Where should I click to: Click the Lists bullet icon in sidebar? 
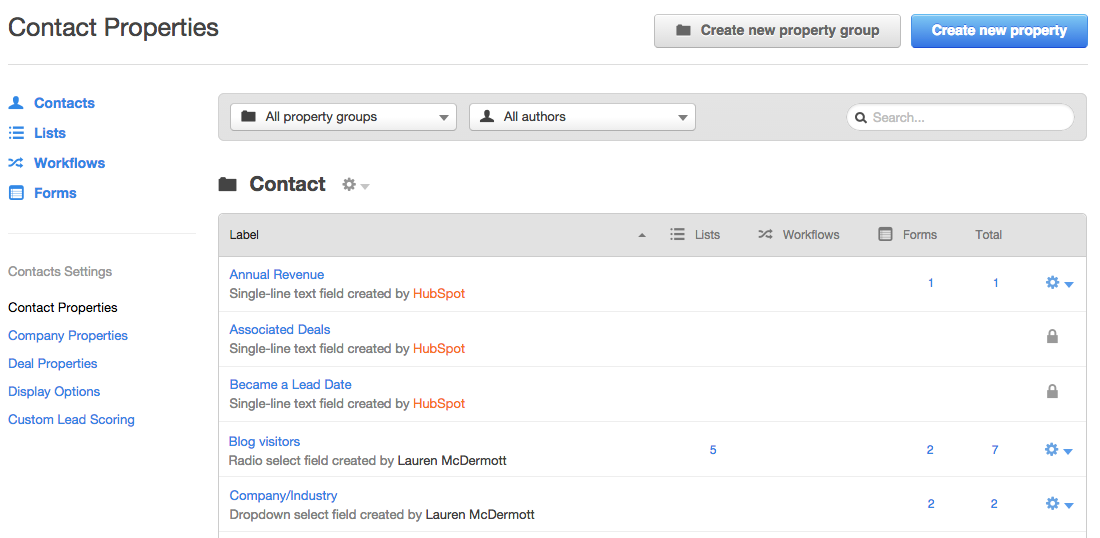tap(15, 133)
